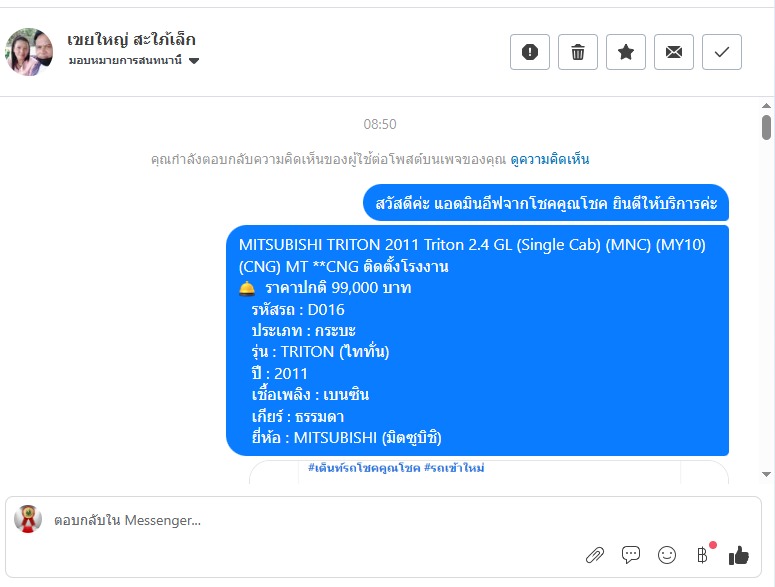Click scrollbar down arrow in chat
The height and width of the screenshot is (587, 775).
pyautogui.click(x=766, y=474)
